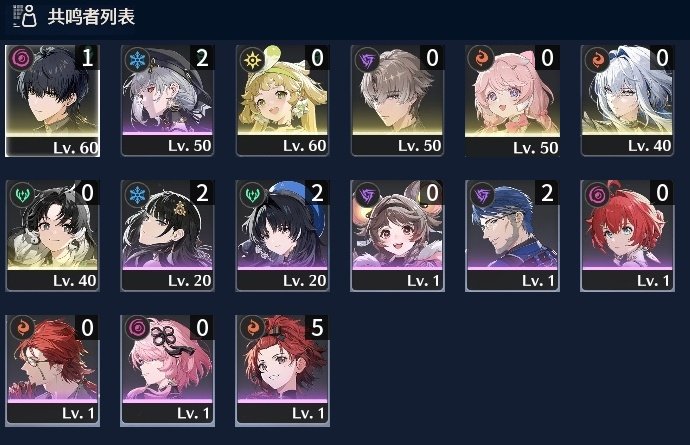Screen dimensions: 690x445
Task: Click the 共鸣者列表 title text
Action: pos(91,17)
